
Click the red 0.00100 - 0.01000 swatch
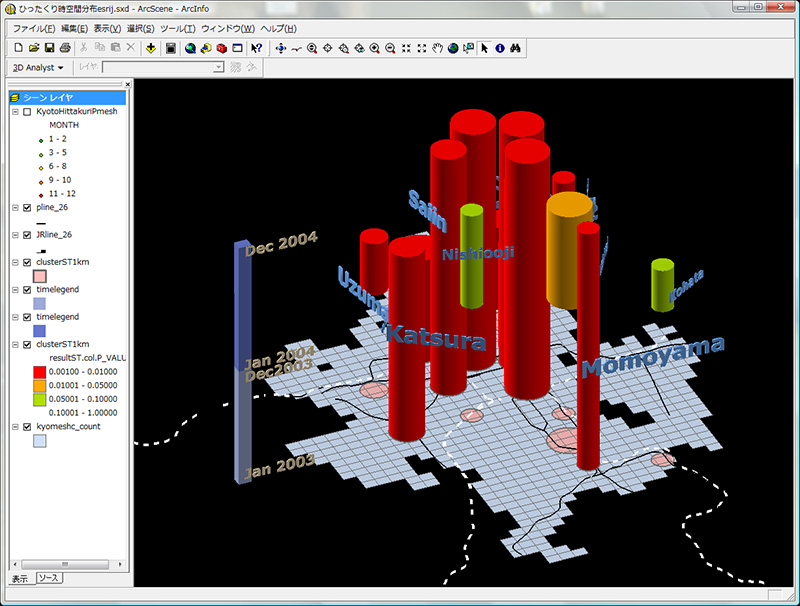40,370
